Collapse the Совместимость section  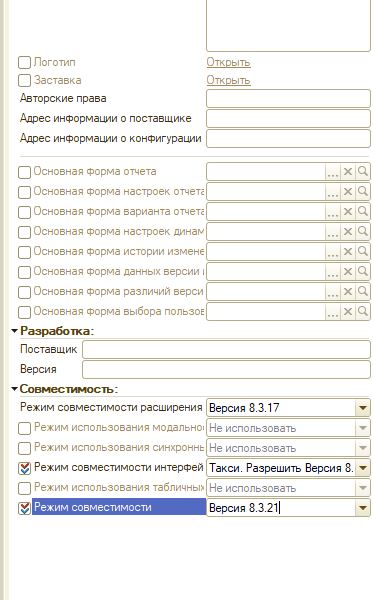click(15, 389)
